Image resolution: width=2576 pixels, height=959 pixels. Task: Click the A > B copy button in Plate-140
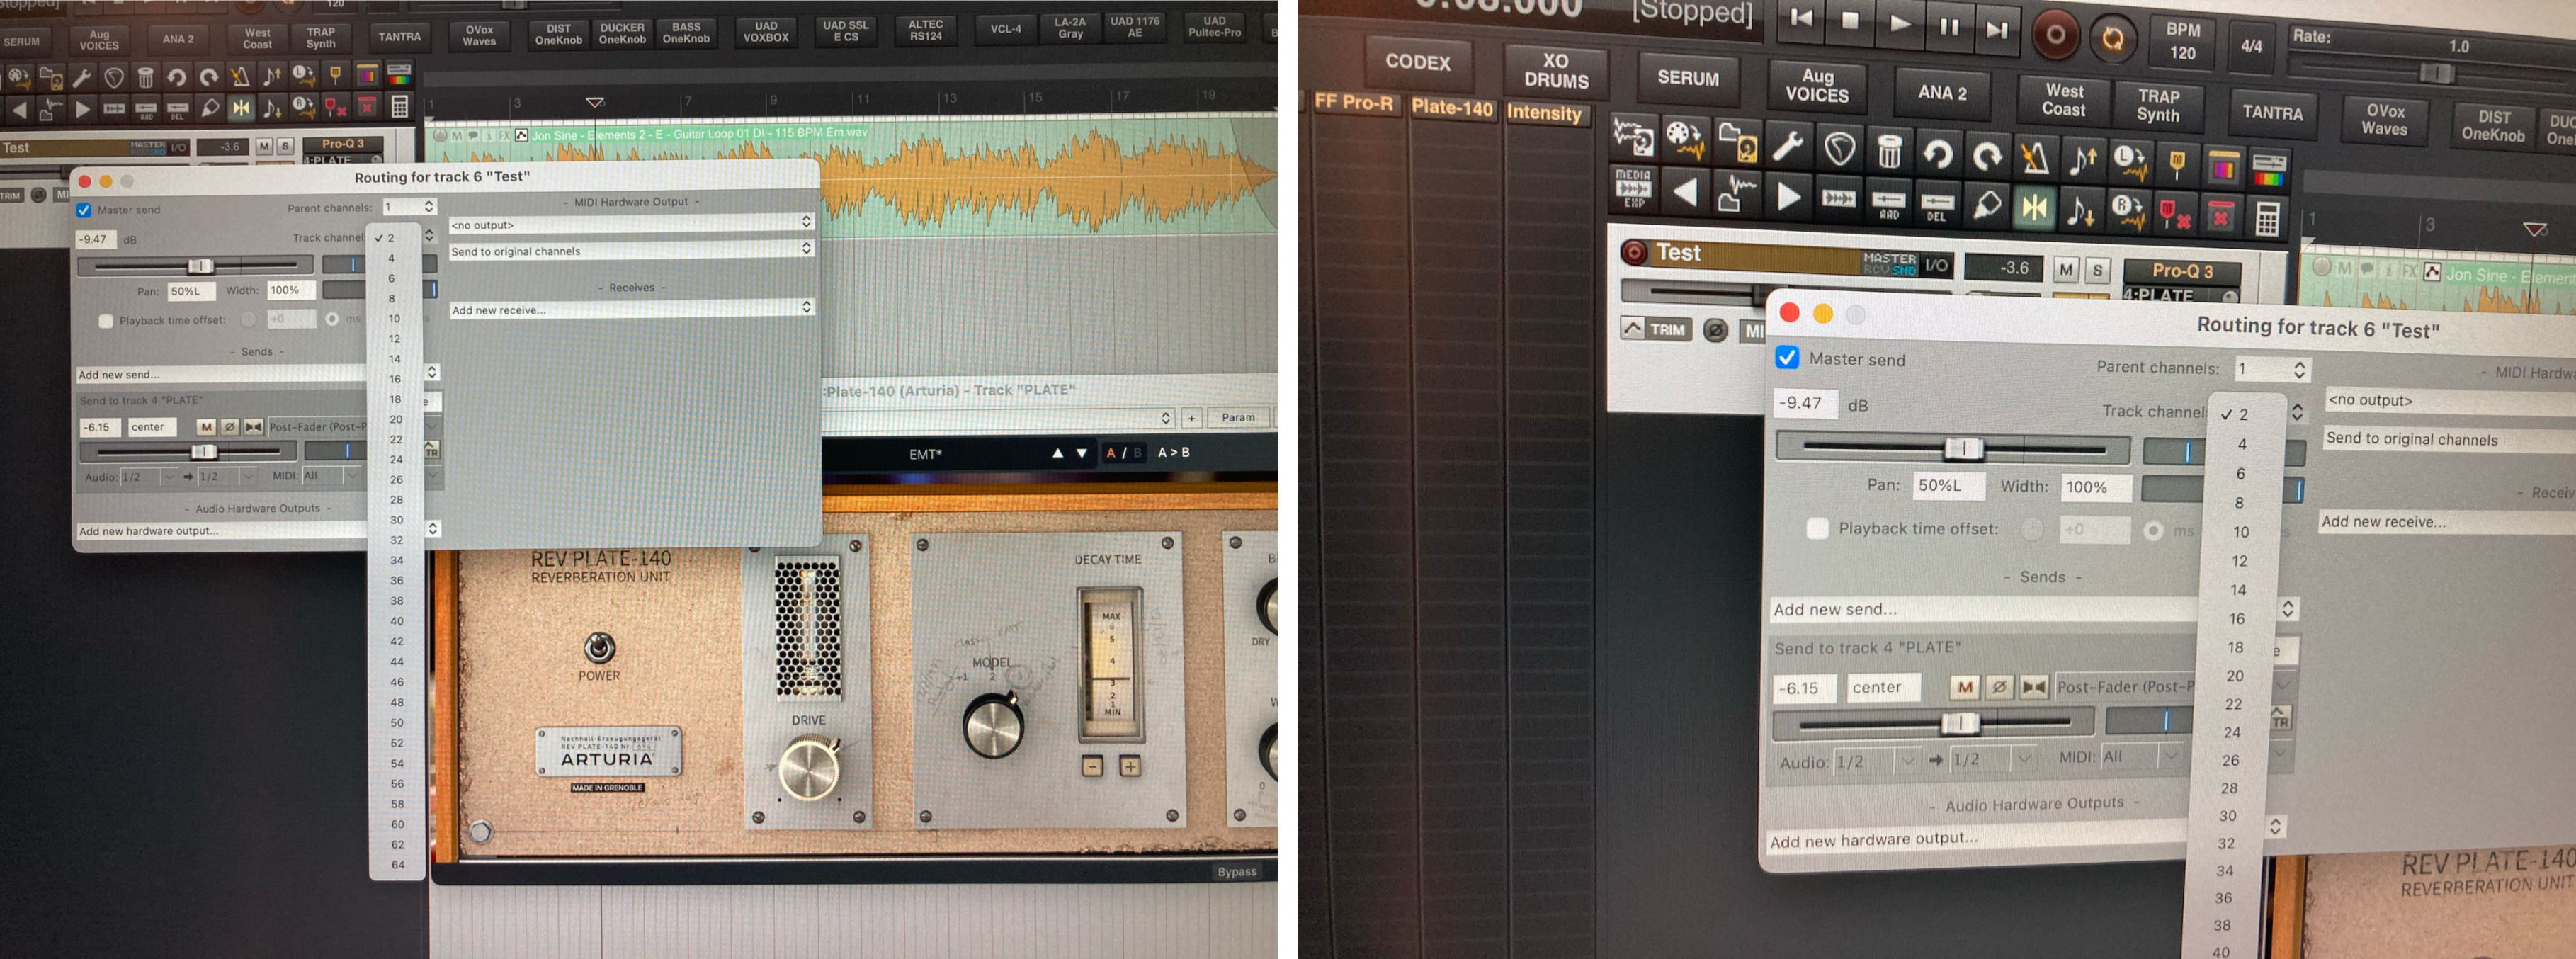tap(1173, 452)
